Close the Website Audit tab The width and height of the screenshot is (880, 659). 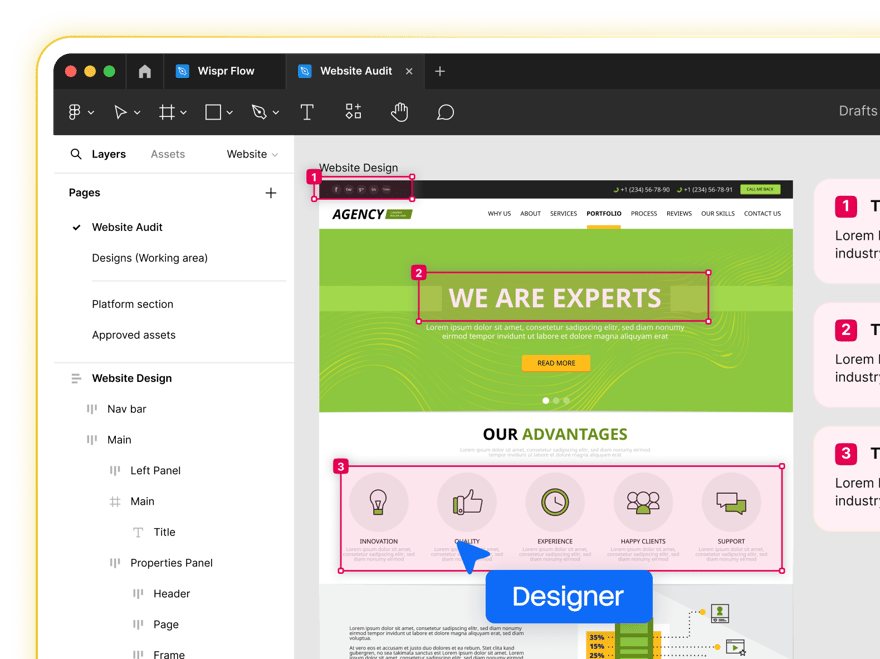(409, 71)
